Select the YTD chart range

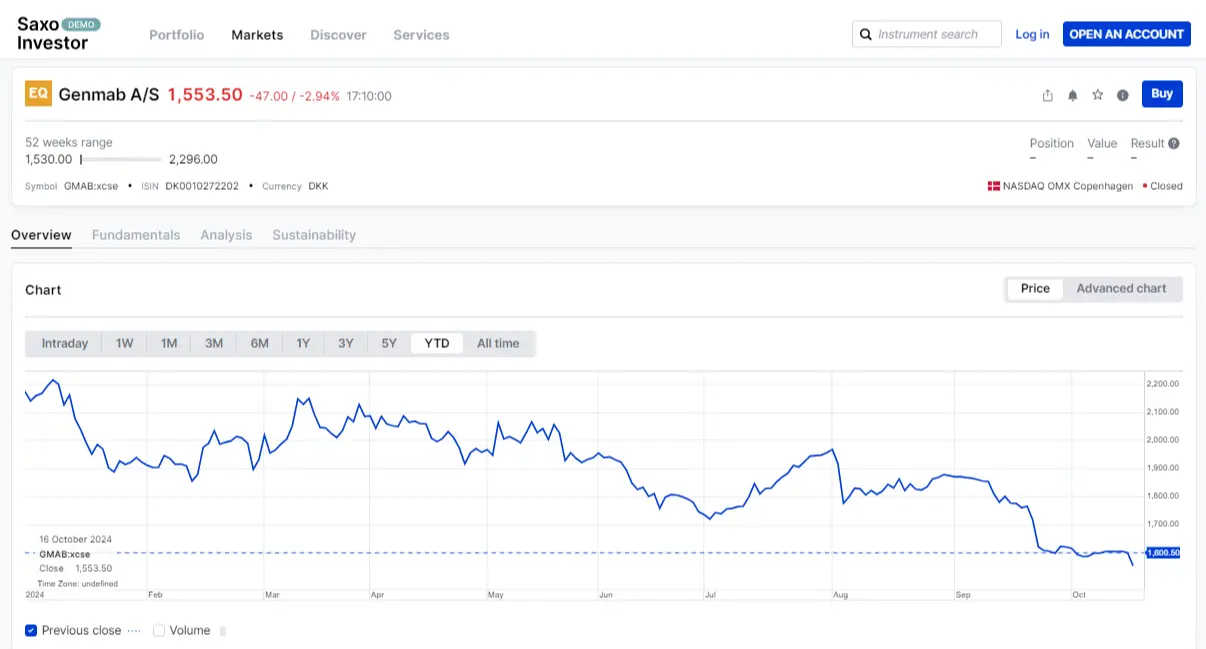pos(437,343)
